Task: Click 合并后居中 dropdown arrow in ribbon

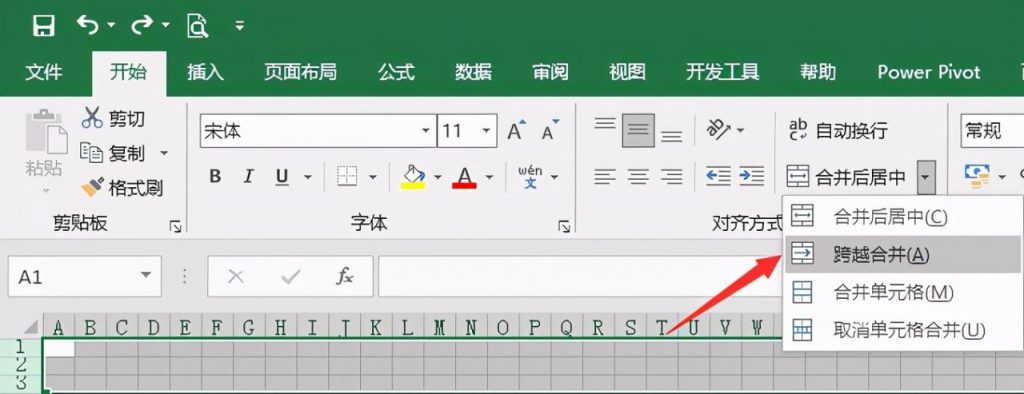Action: pos(927,177)
